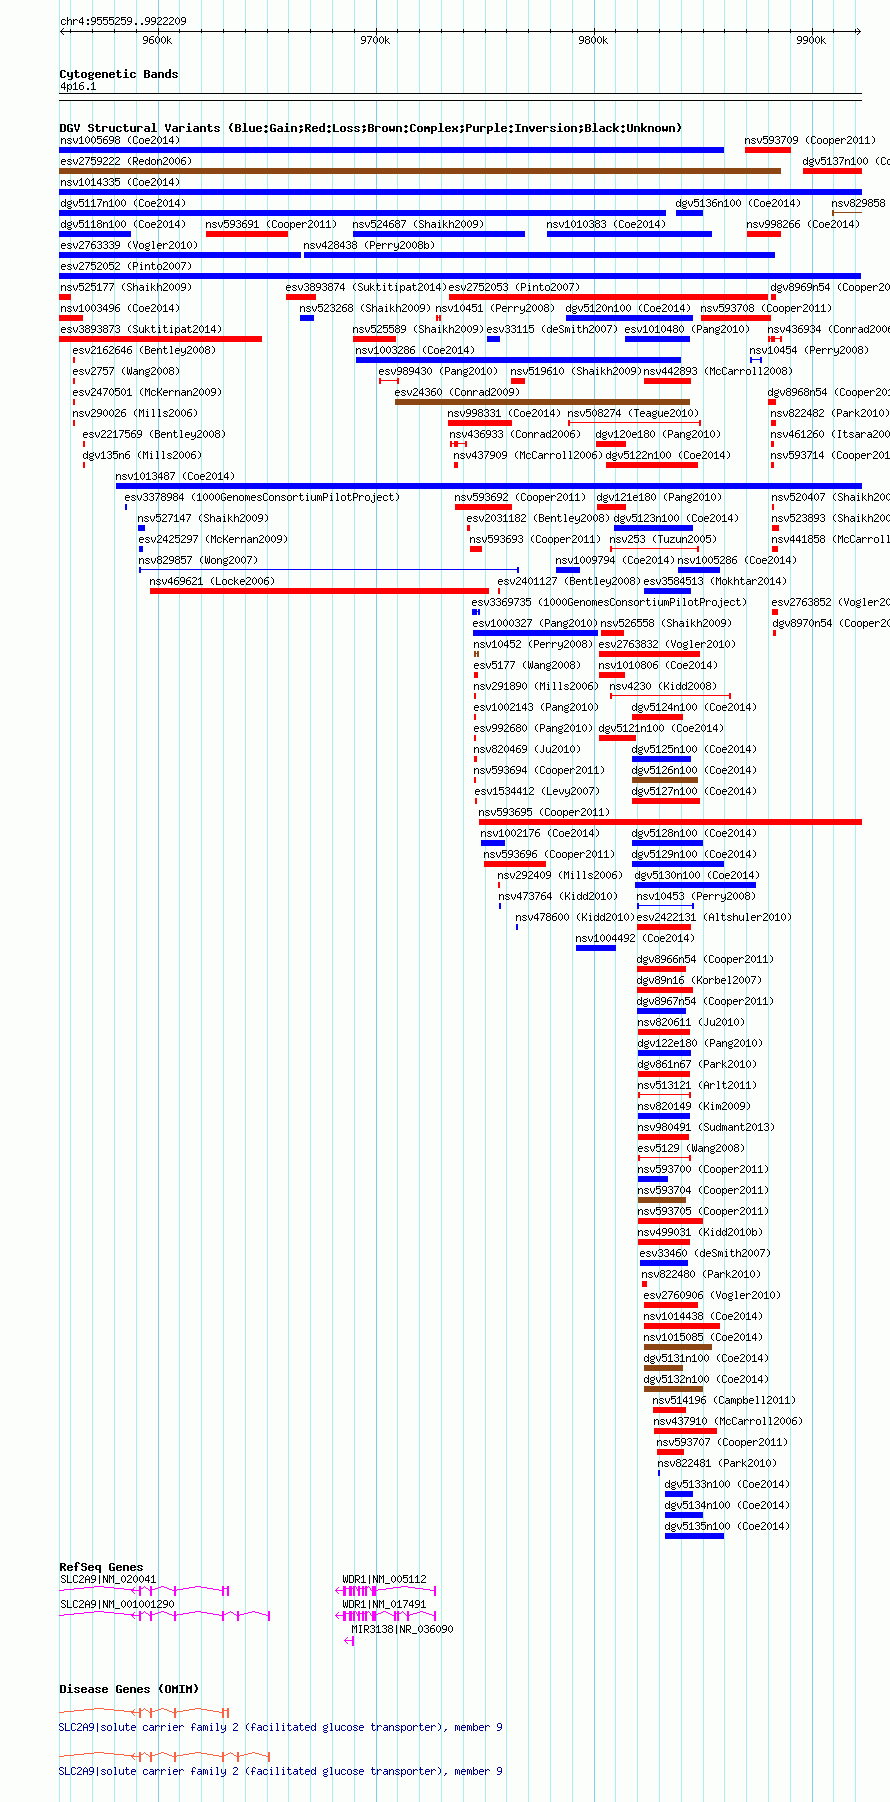Click the long red bar under nsv593695
The image size is (890, 1802).
click(x=670, y=822)
